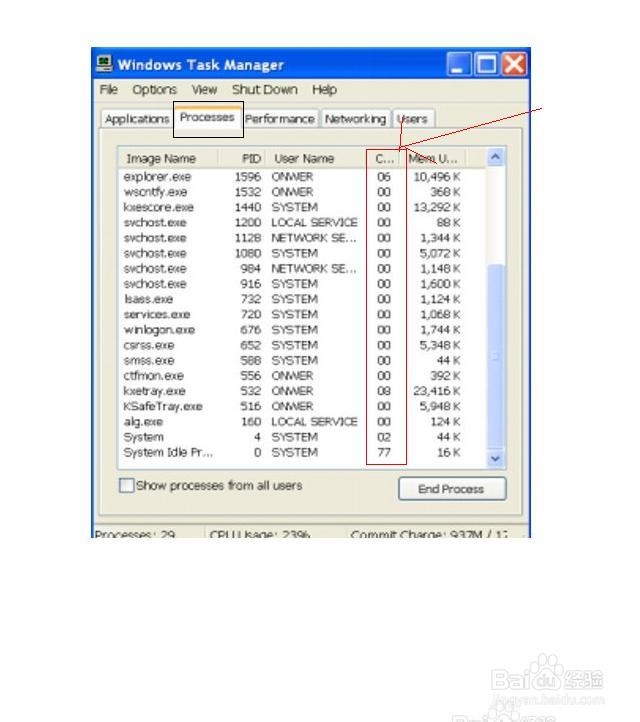Viewport: 640px width, 722px height.
Task: Minimize the Task Manager window
Action: coord(459,64)
